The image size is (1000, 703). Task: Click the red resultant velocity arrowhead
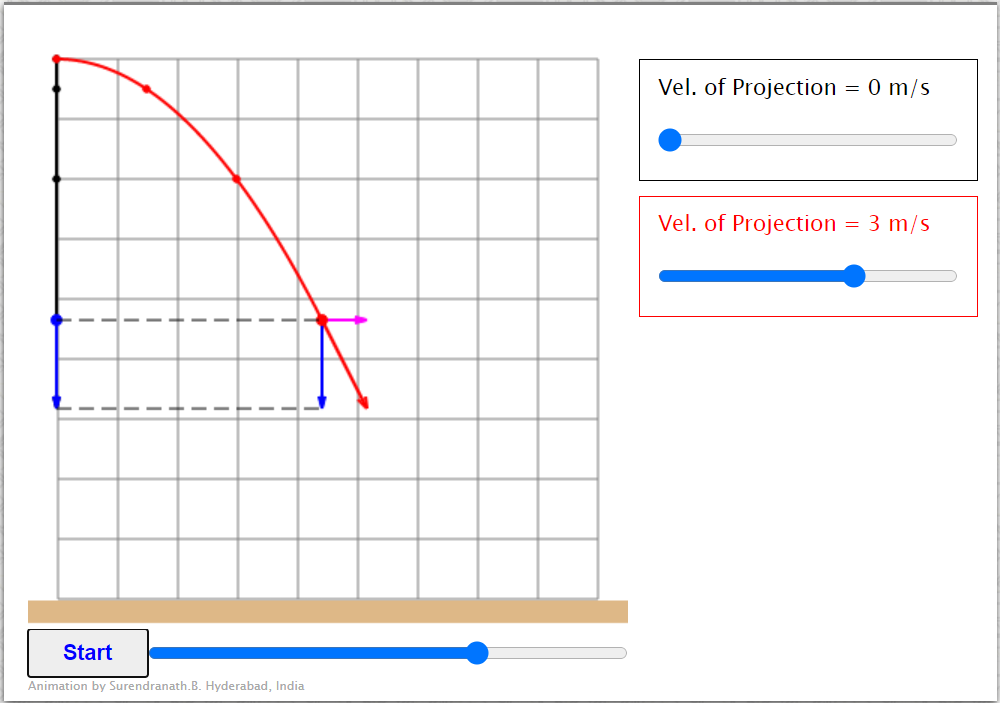pos(364,403)
